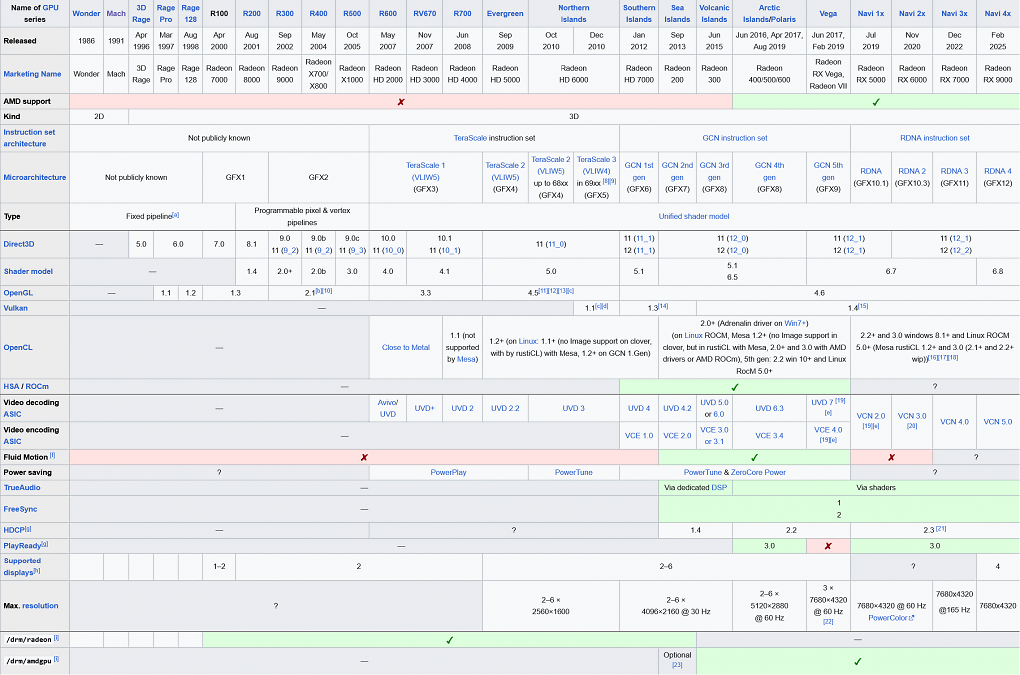Click the 12_2 feature level link
This screenshot has height=675, width=1020.
960,250
